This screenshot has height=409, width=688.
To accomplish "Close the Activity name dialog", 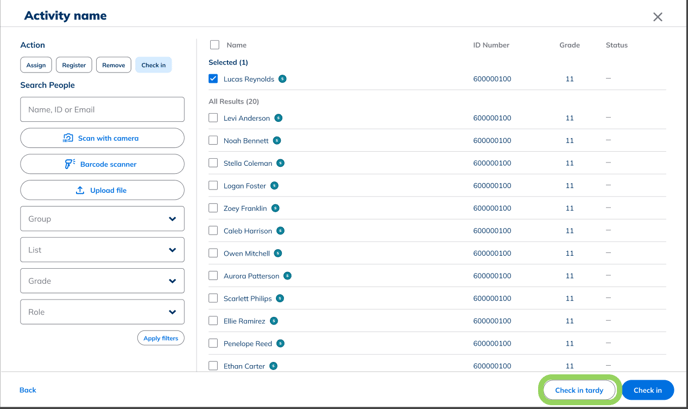I will click(657, 17).
